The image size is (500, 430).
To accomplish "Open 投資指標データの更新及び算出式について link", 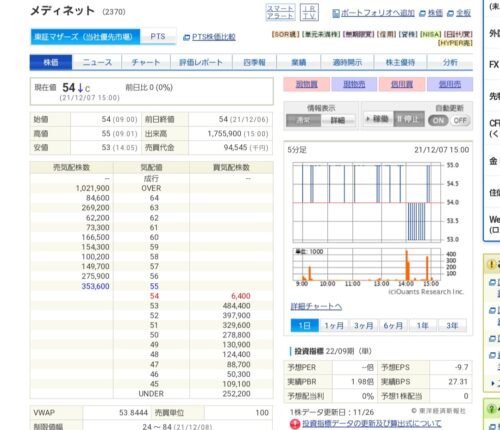I will point(372,424).
